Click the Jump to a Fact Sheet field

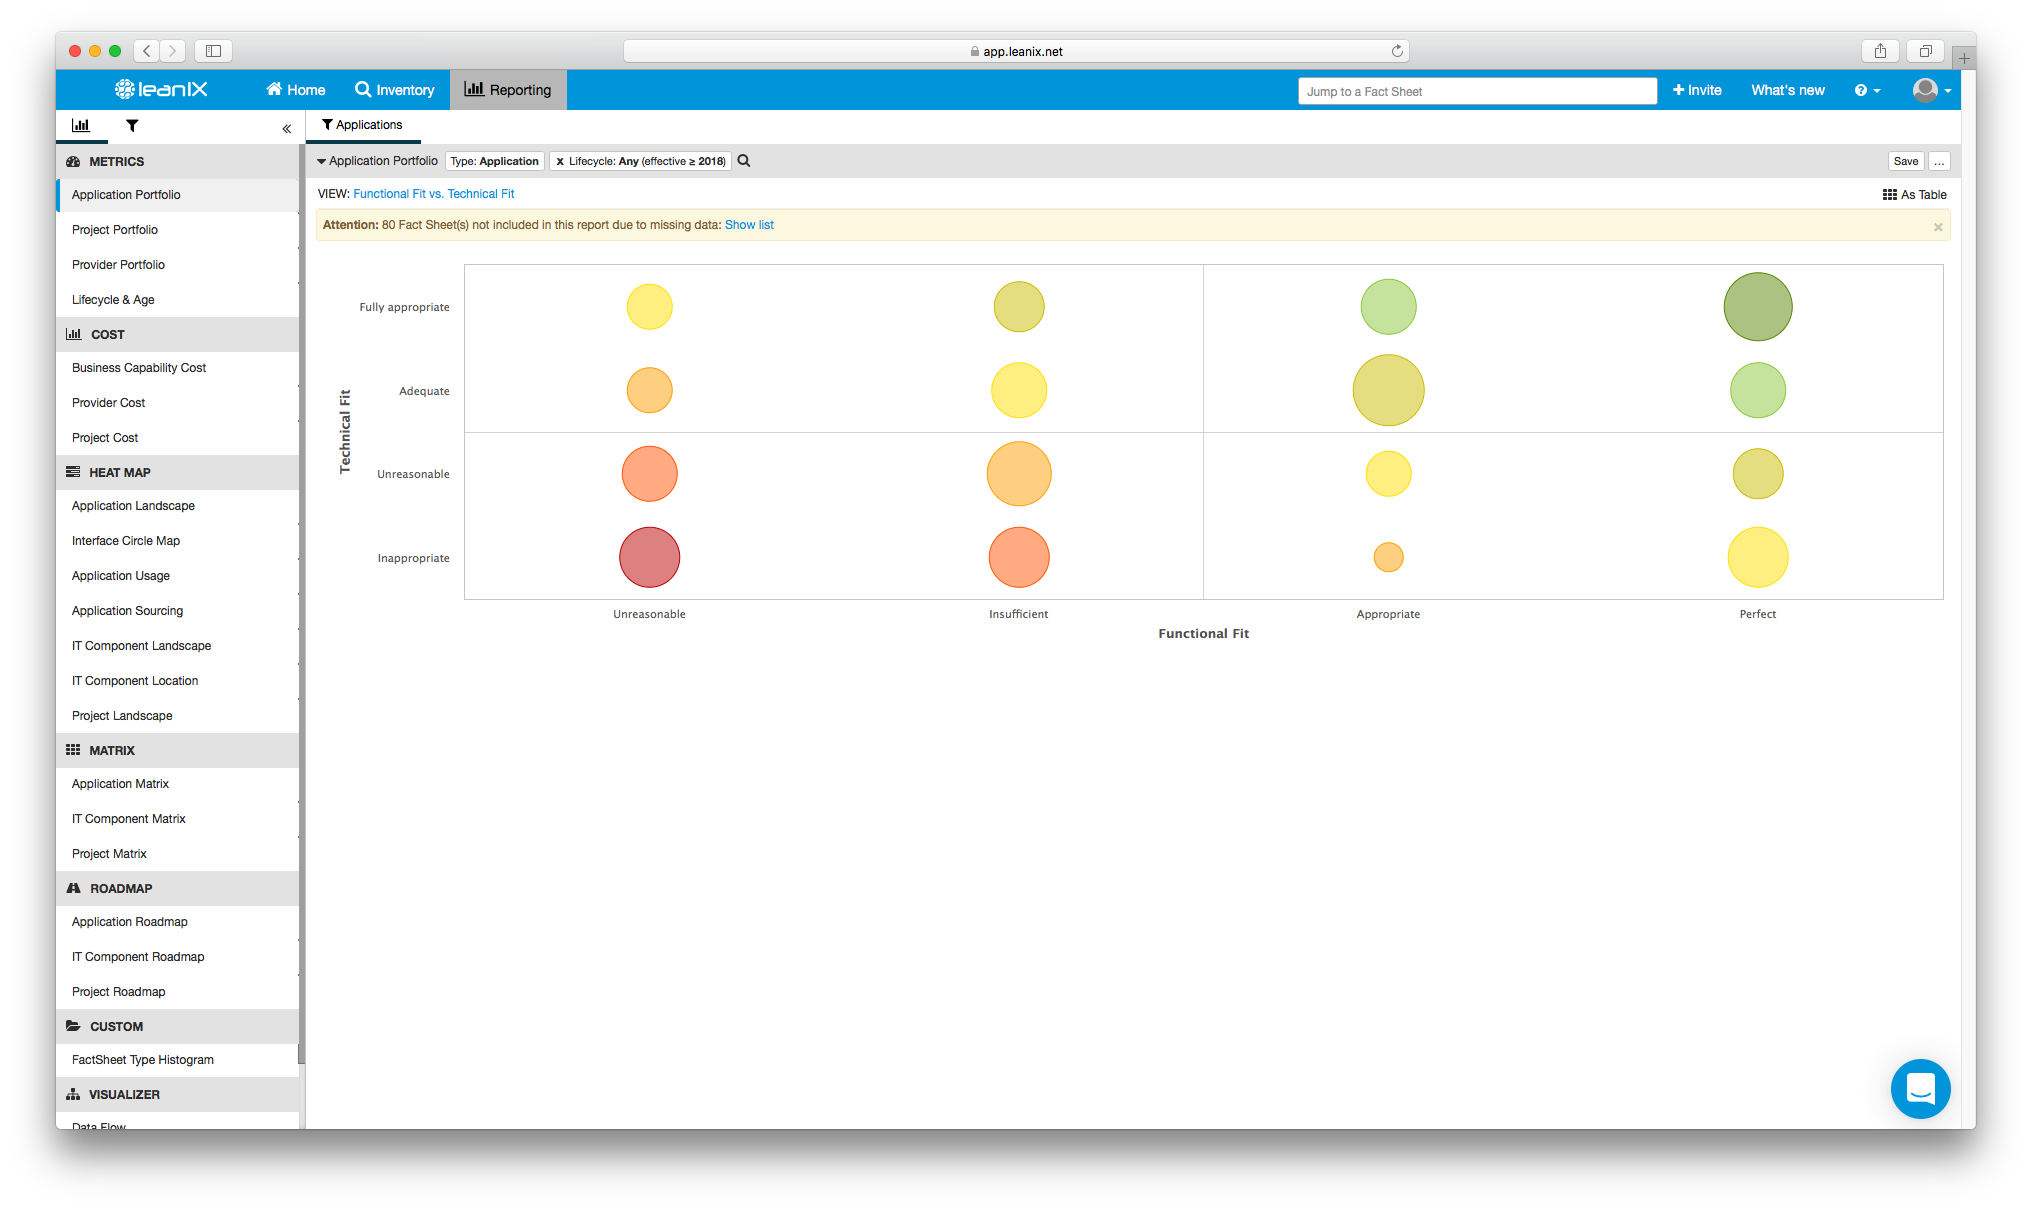pyautogui.click(x=1477, y=91)
